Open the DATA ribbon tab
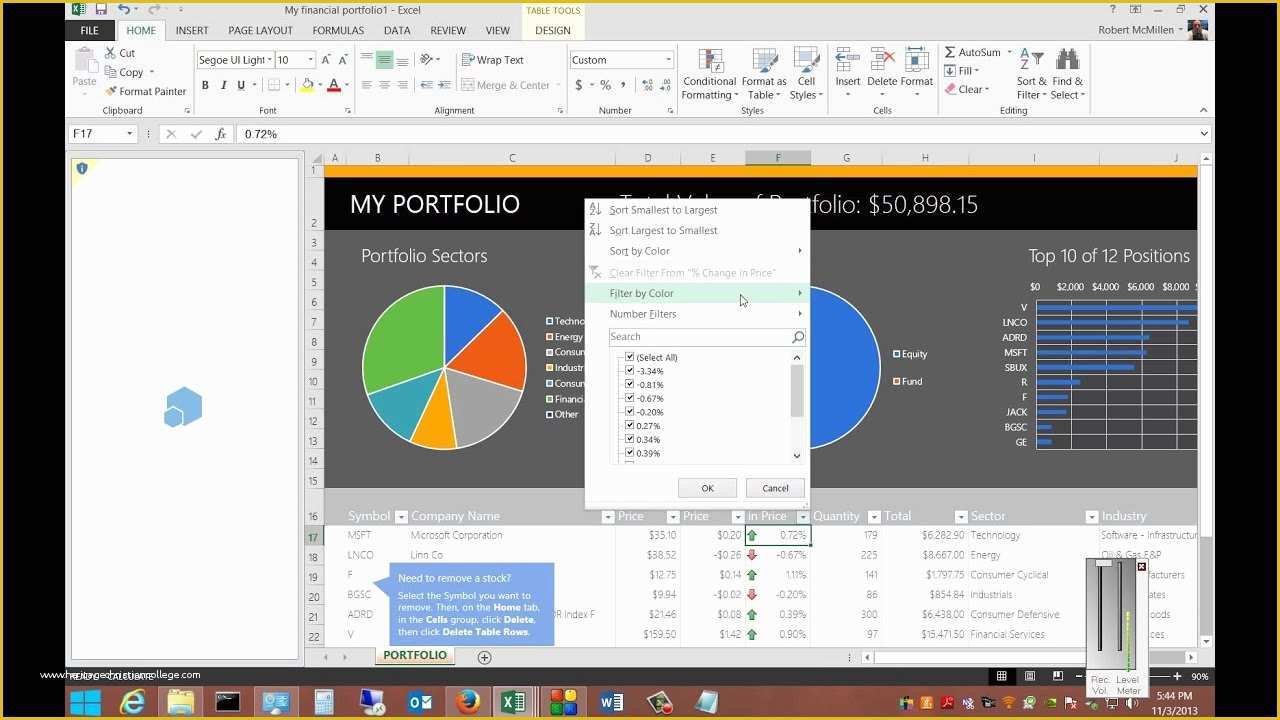 [397, 31]
